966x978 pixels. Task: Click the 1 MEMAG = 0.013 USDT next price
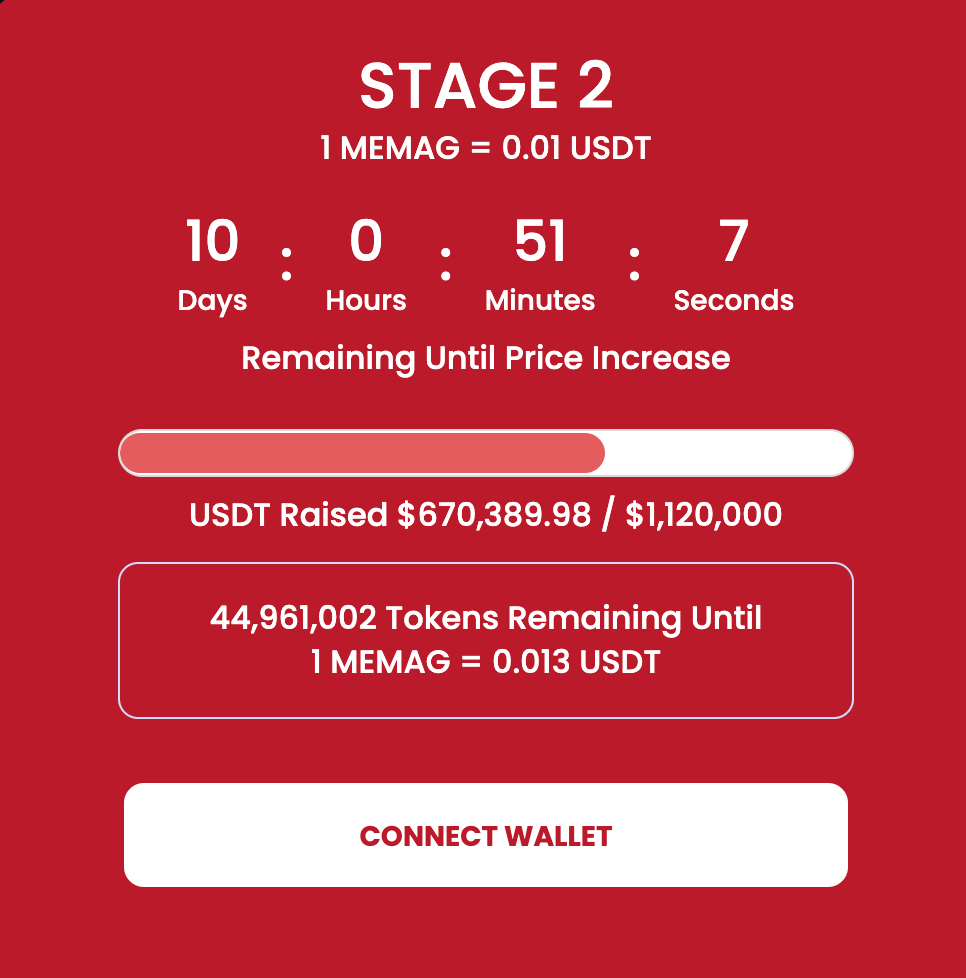pos(485,662)
